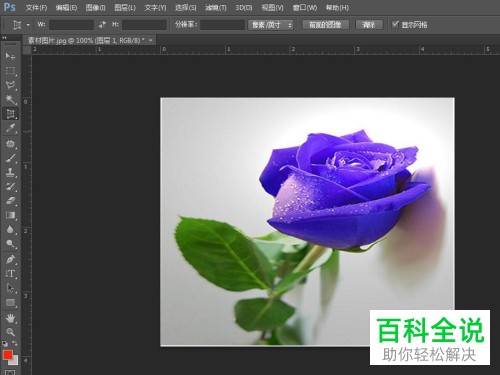Image resolution: width=500 pixels, height=375 pixels.
Task: Select the Move tool
Action: point(10,56)
